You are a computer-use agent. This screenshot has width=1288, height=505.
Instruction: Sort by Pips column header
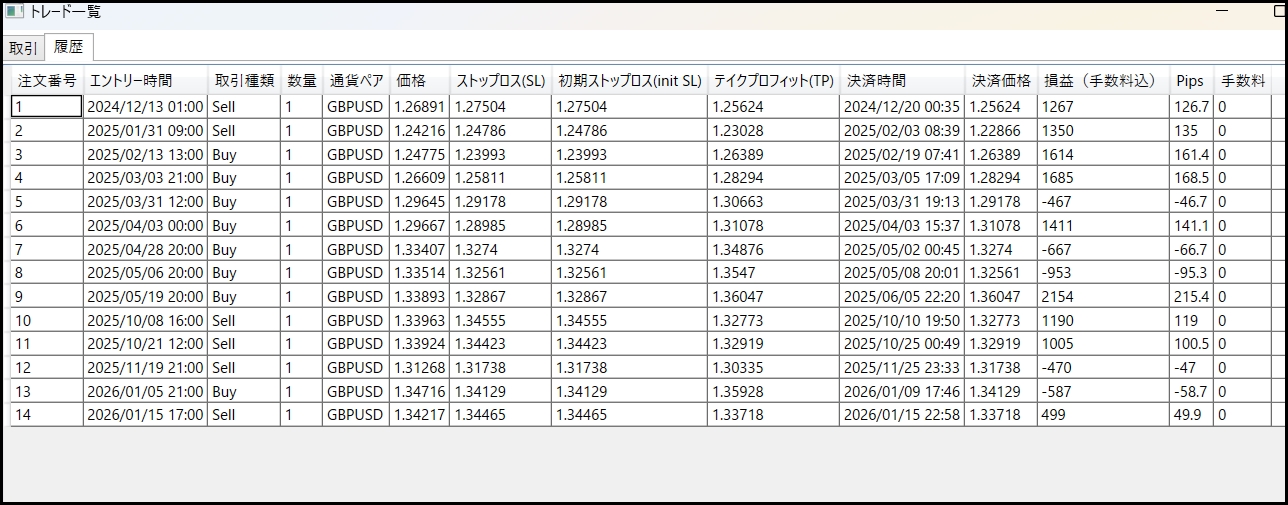[1189, 81]
